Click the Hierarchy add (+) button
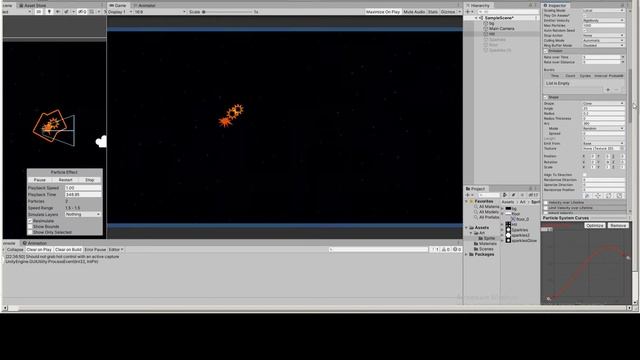The width and height of the screenshot is (640, 360). 468,12
